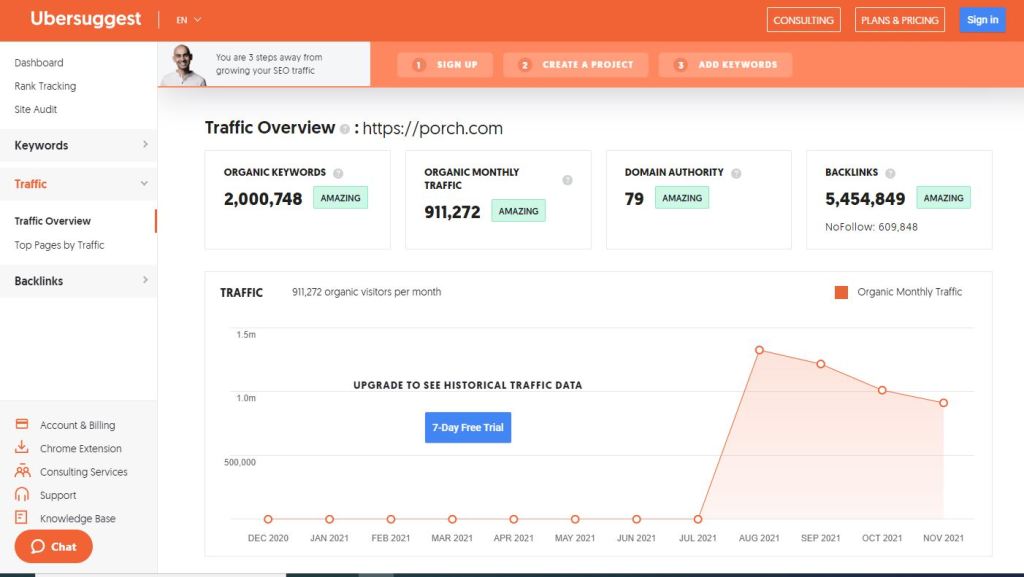
Task: Click the Support headset icon
Action: [21, 494]
